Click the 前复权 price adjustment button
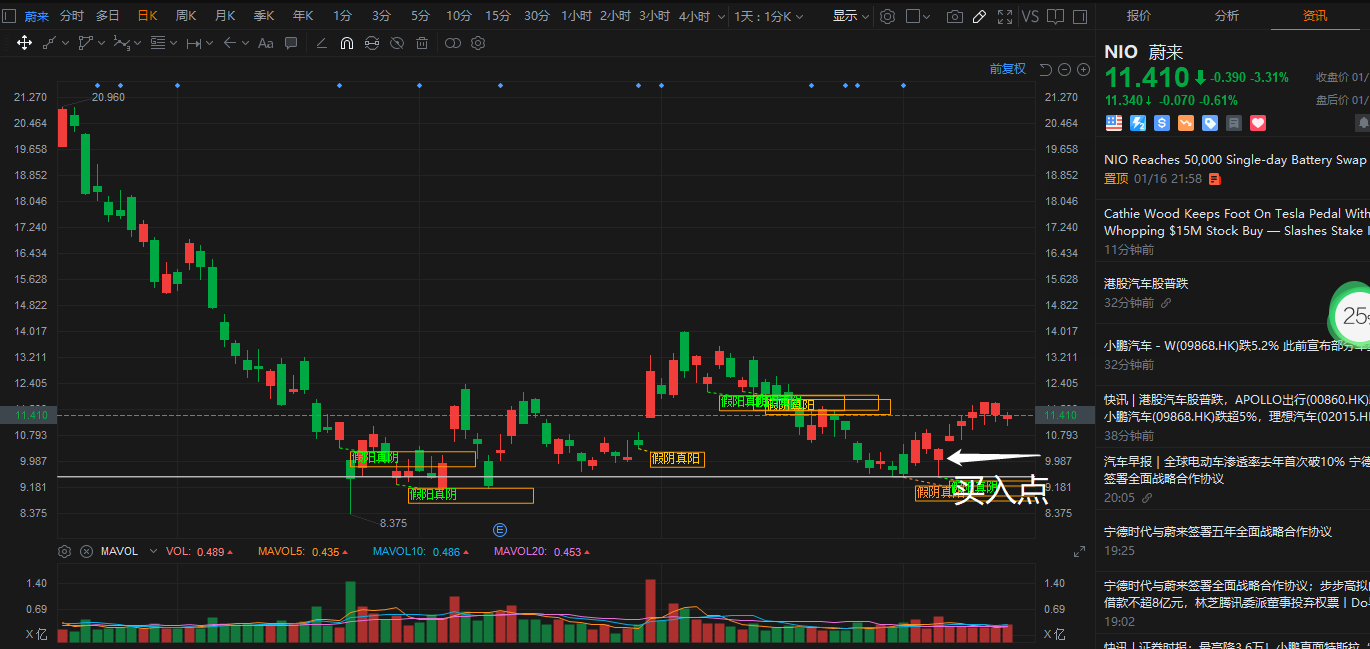This screenshot has height=649, width=1370. tap(1008, 69)
